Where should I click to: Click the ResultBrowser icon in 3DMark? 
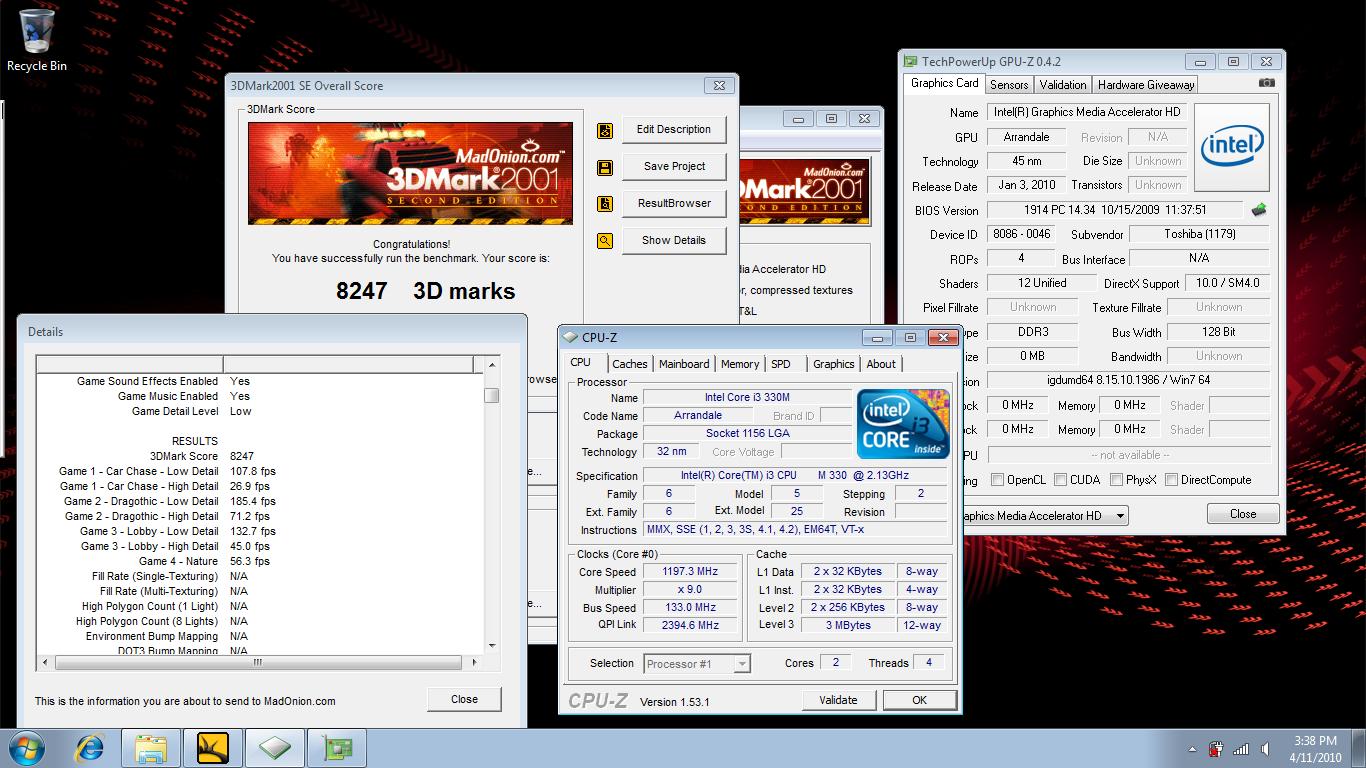point(605,204)
